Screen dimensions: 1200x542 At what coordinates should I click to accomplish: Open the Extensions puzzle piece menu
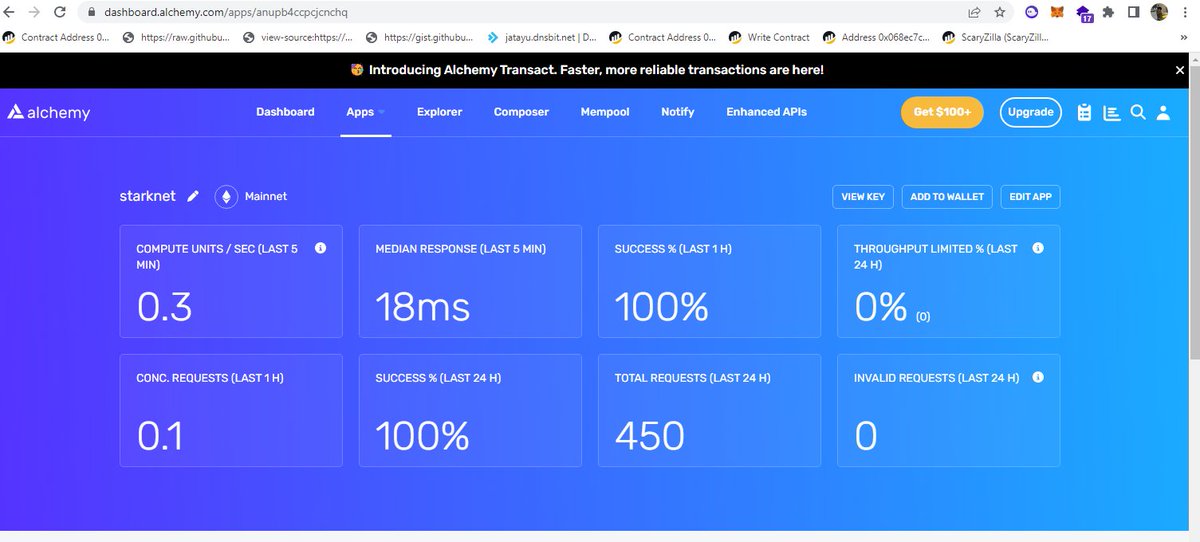click(x=1109, y=13)
